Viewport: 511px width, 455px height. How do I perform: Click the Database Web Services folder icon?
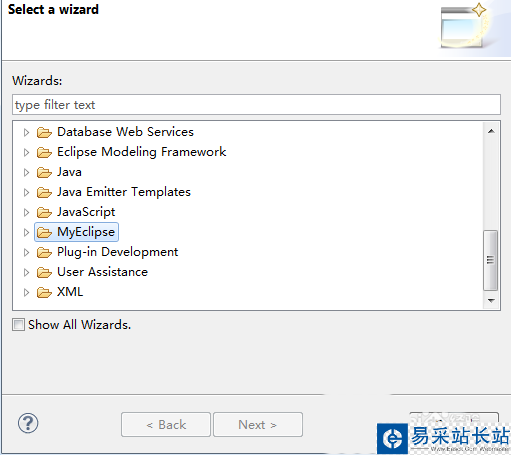click(44, 132)
